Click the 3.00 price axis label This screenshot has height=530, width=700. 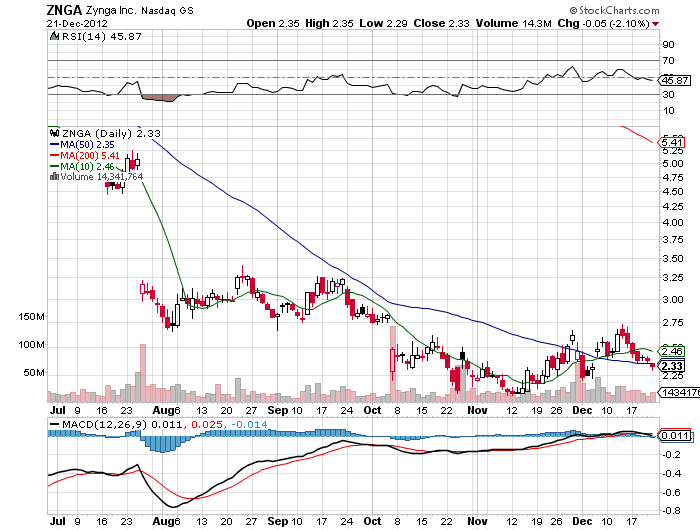click(x=673, y=300)
